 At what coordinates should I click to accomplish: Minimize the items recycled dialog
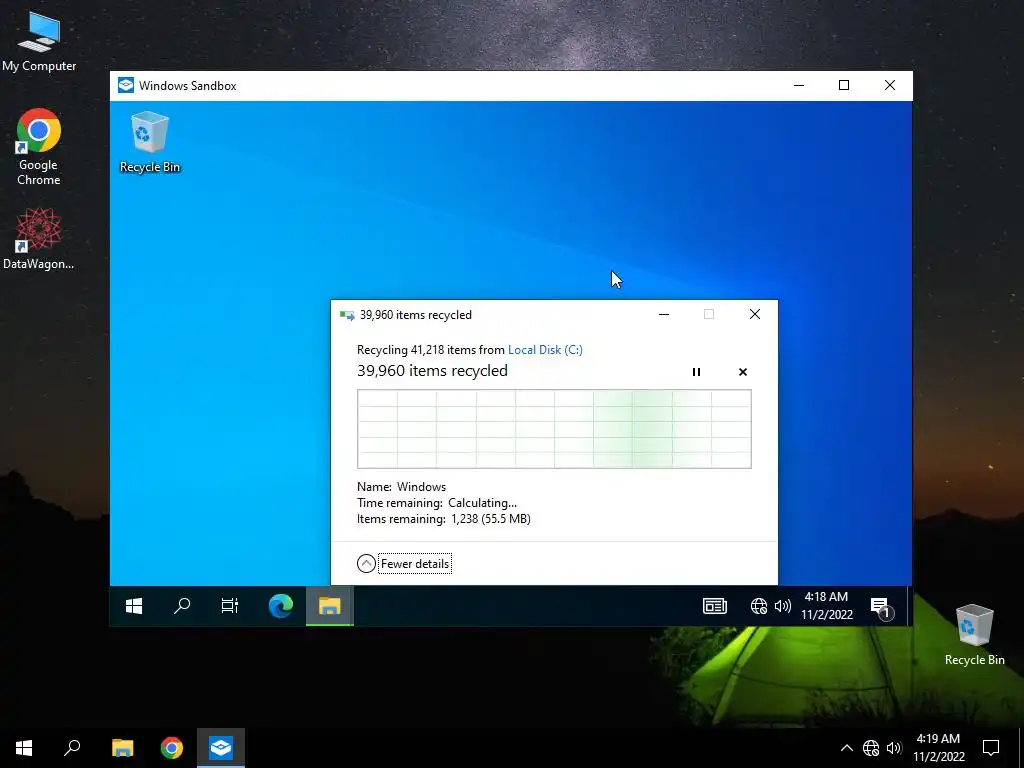pos(664,314)
